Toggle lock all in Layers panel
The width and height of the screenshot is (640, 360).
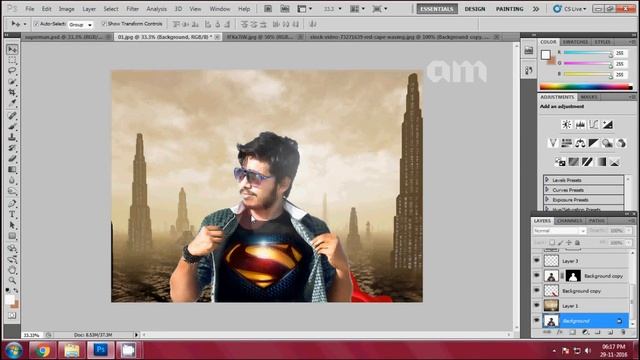pyautogui.click(x=577, y=242)
